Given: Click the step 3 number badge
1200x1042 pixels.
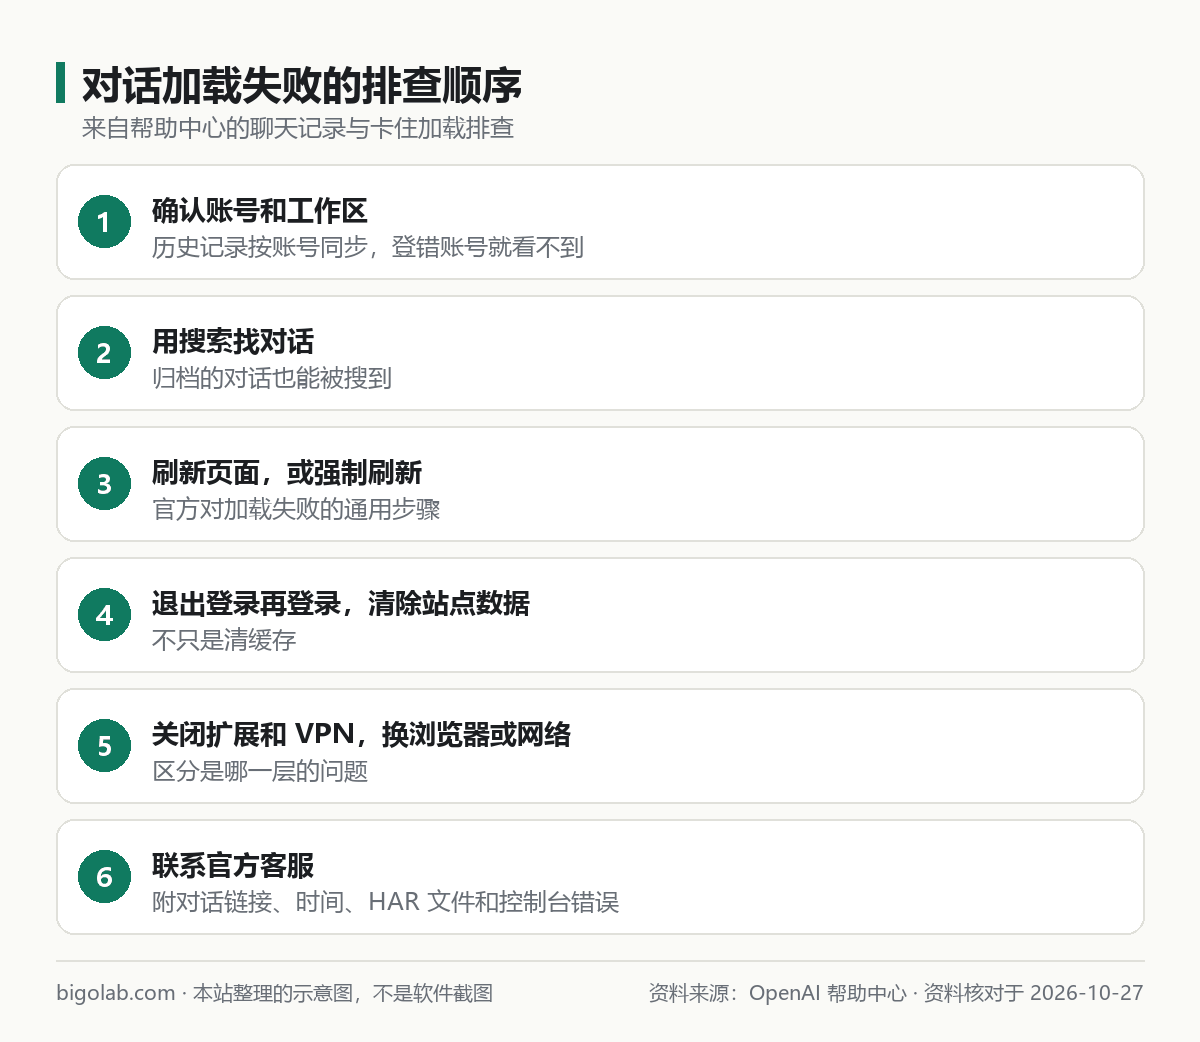Looking at the screenshot, I should point(105,484).
